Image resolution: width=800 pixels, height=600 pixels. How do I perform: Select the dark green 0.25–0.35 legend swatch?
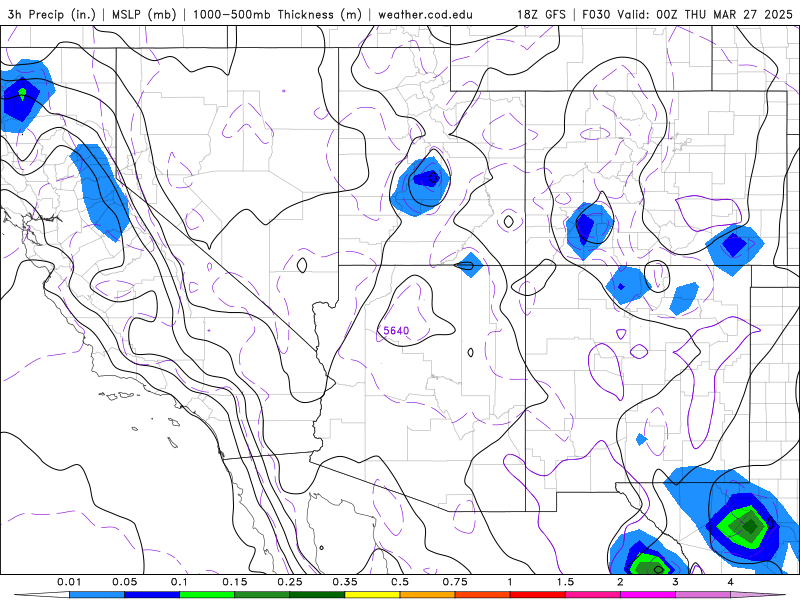[317, 595]
